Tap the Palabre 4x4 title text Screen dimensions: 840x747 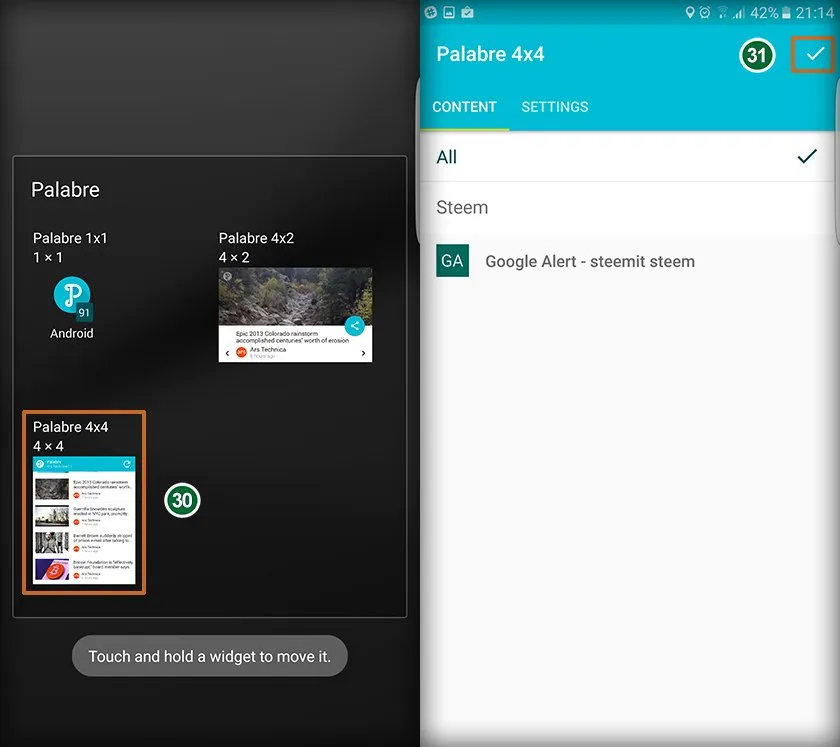click(x=490, y=54)
